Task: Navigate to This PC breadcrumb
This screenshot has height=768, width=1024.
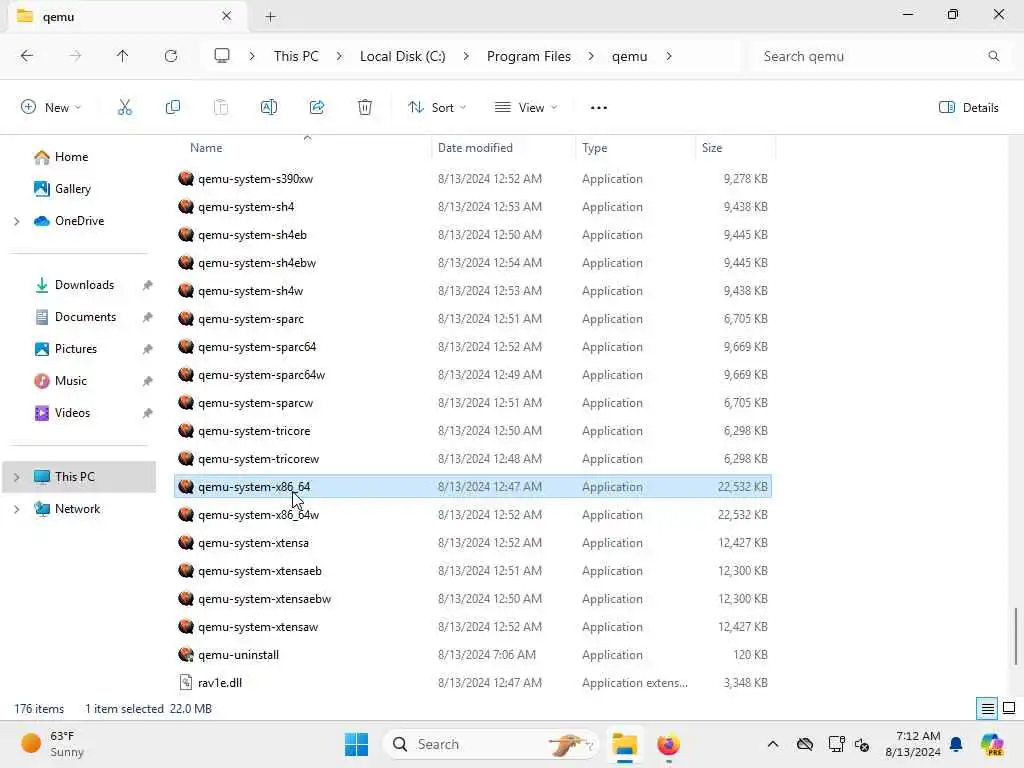Action: pyautogui.click(x=296, y=56)
